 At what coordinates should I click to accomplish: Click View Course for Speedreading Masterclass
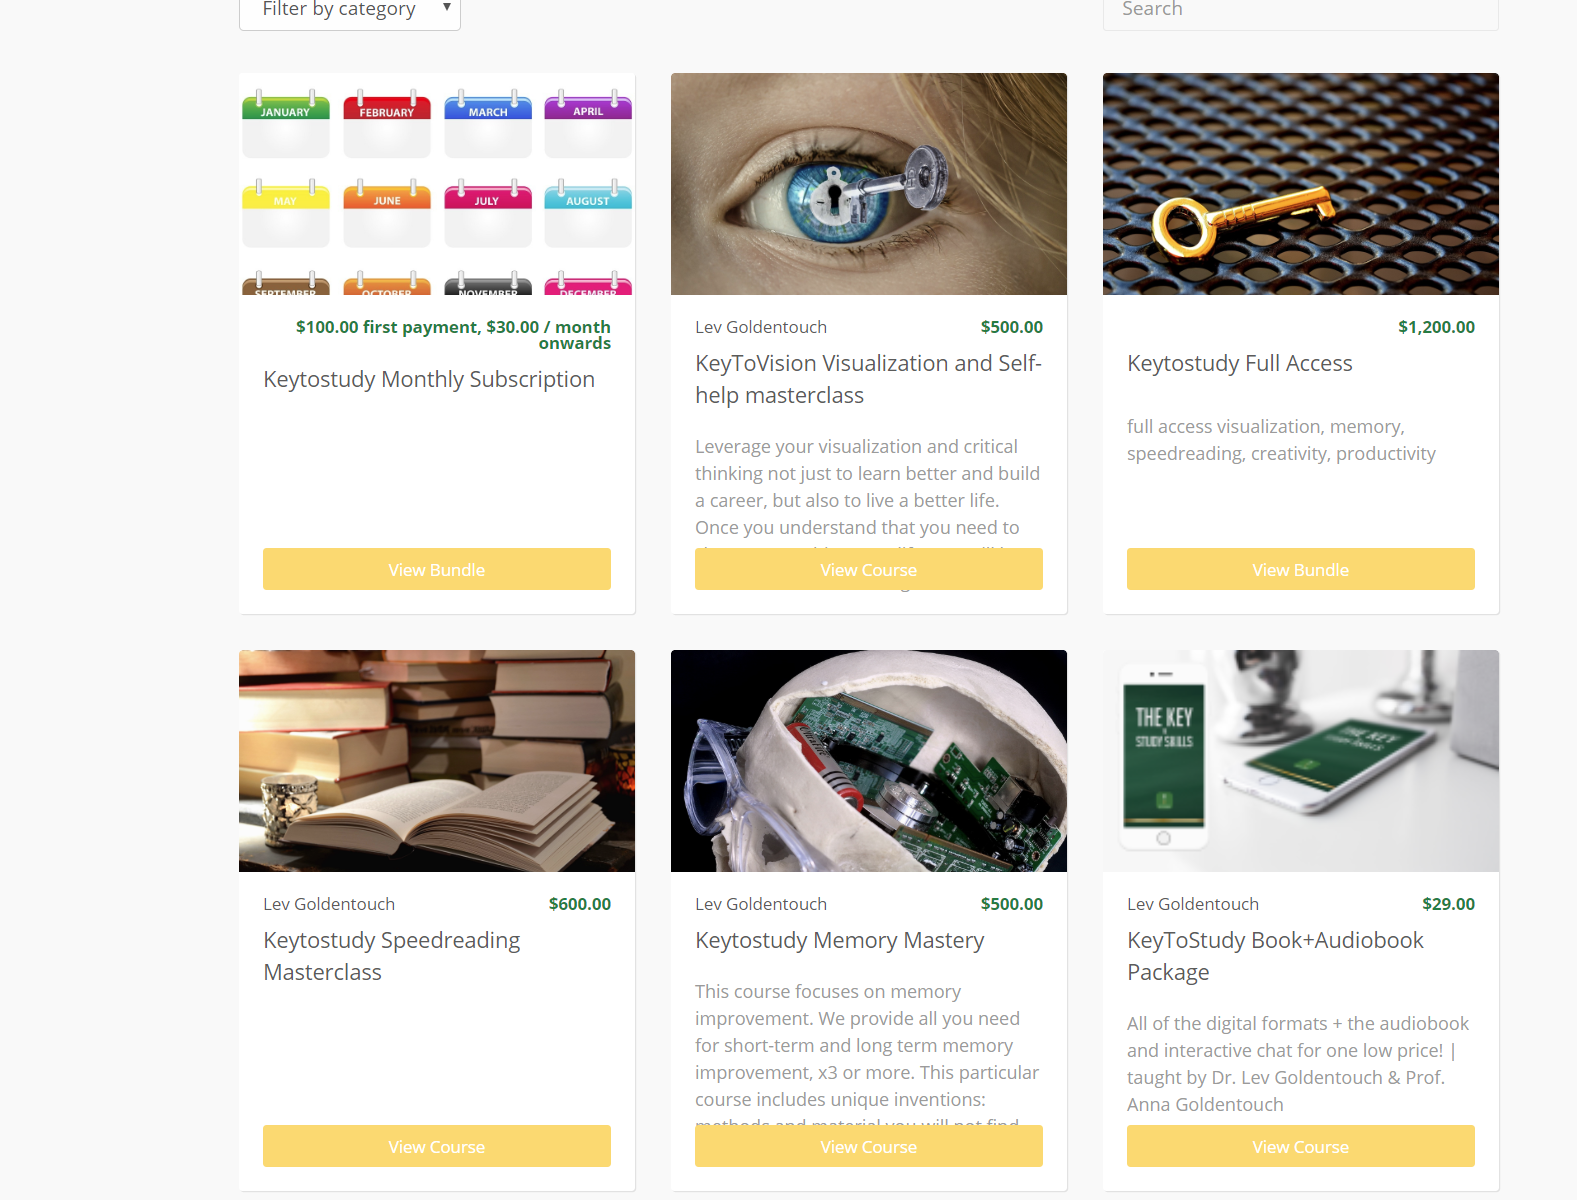437,1146
